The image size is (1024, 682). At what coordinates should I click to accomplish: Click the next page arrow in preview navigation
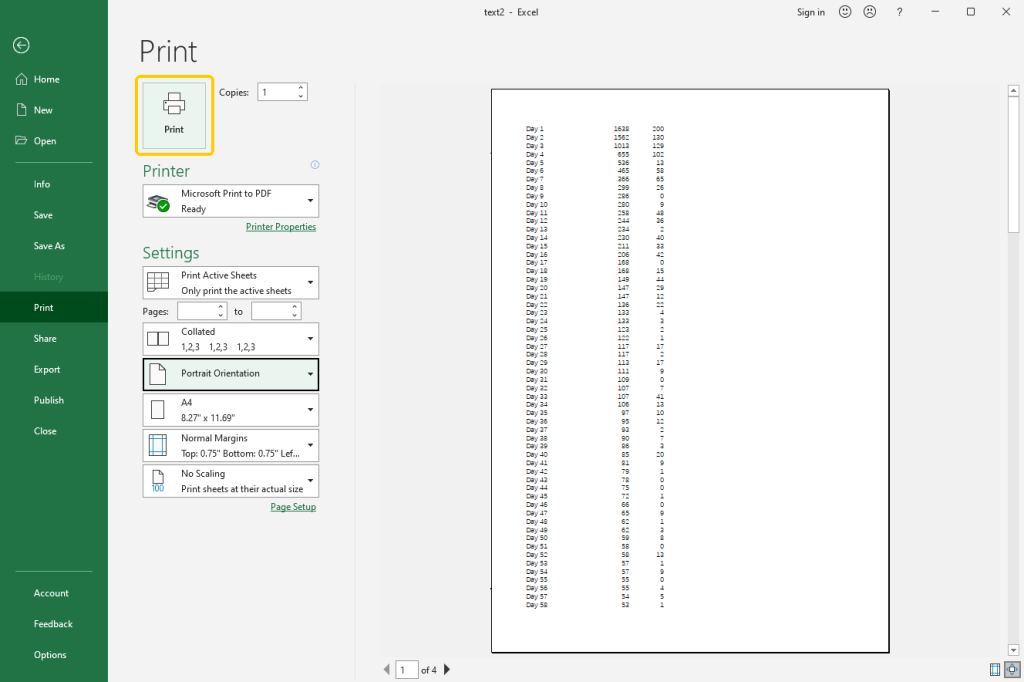coord(447,670)
